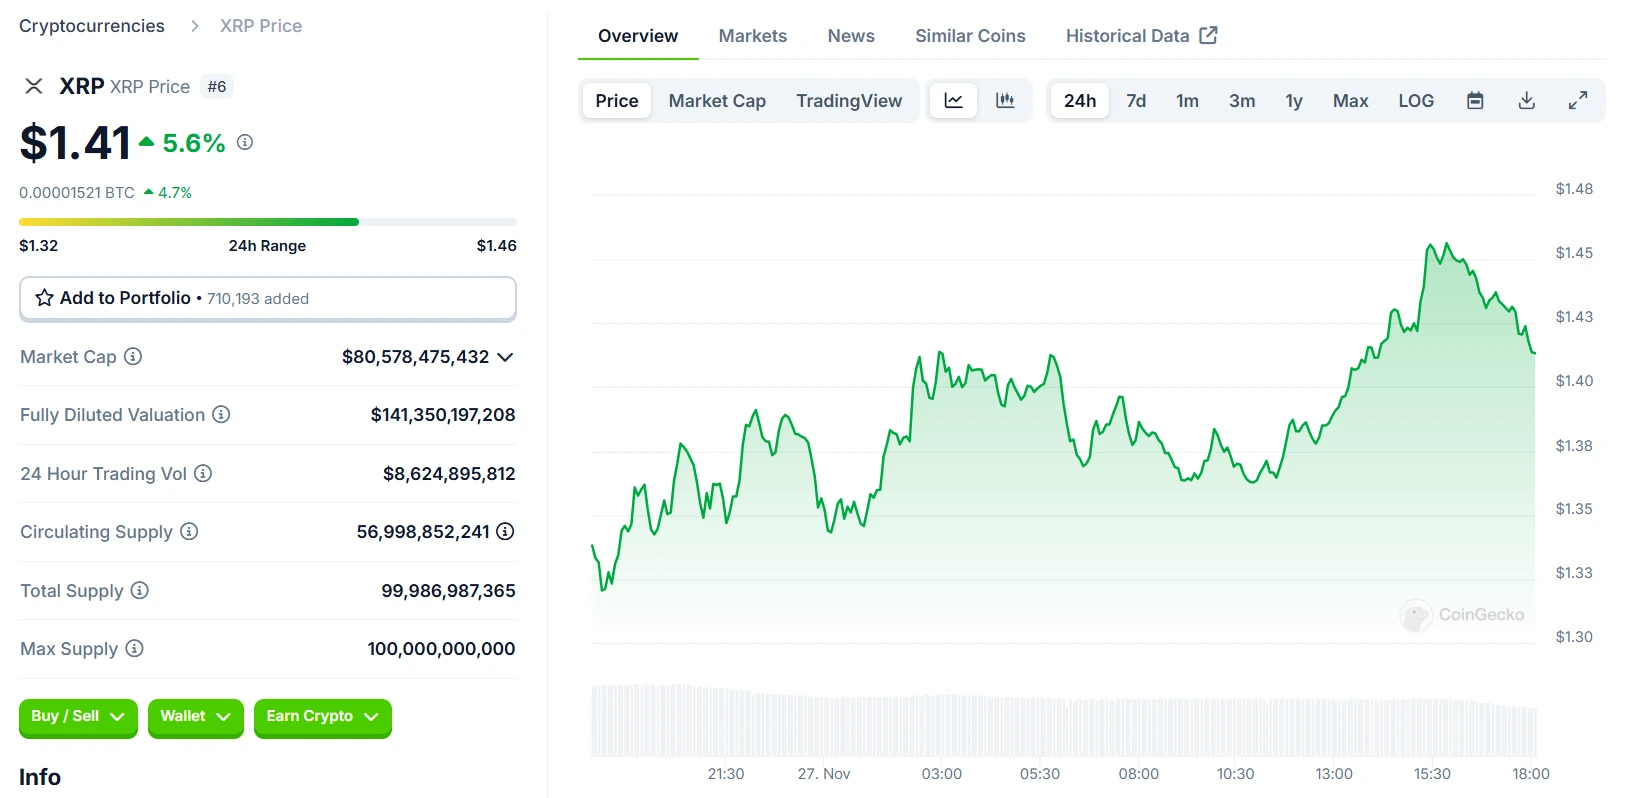Open Wallet dropdown
This screenshot has width=1637, height=798.
[x=196, y=717]
